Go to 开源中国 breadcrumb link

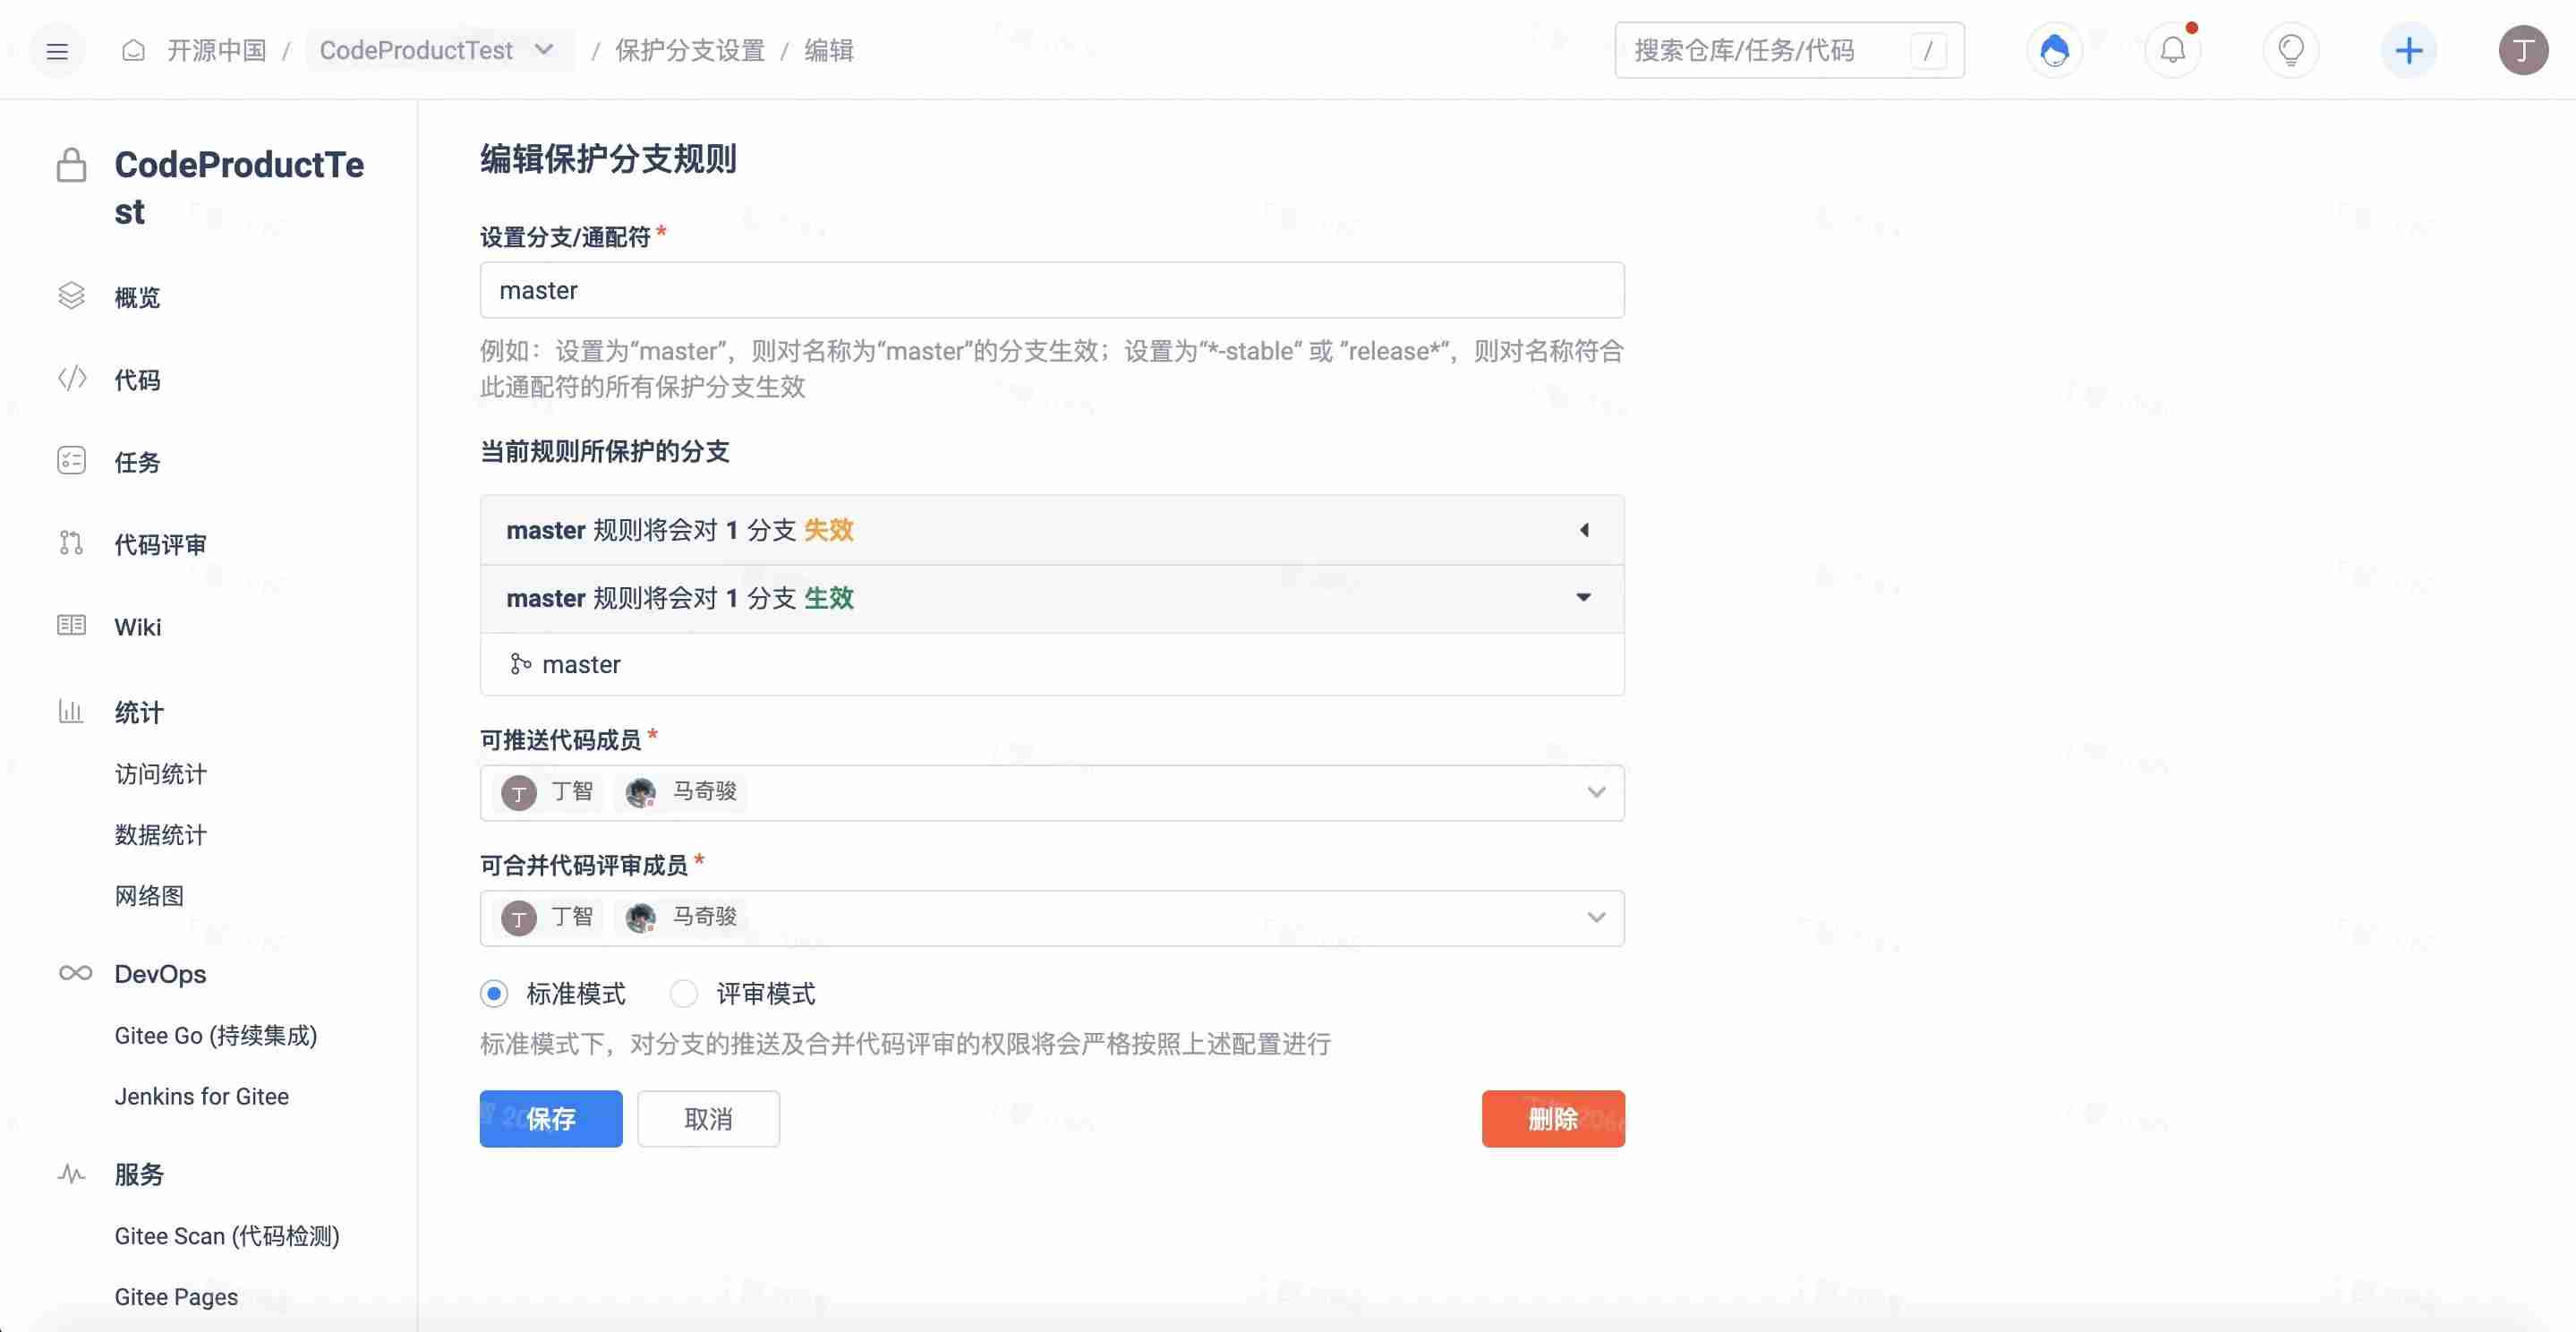pyautogui.click(x=216, y=50)
